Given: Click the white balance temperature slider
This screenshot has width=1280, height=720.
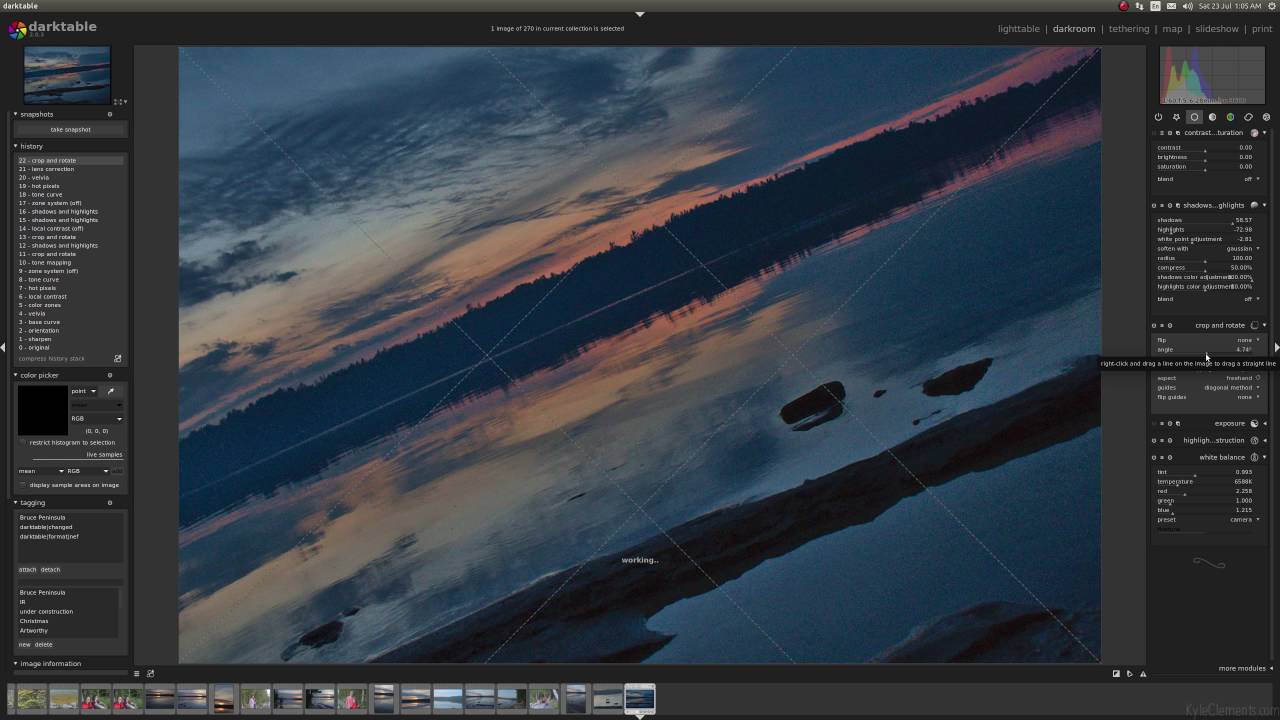Looking at the screenshot, I should pos(1205,482).
